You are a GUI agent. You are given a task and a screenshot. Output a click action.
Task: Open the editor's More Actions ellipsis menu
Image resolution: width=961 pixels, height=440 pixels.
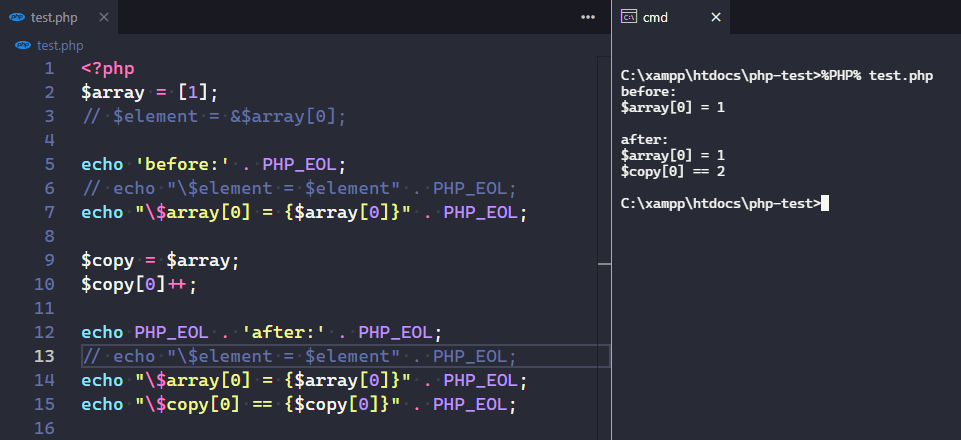point(588,17)
